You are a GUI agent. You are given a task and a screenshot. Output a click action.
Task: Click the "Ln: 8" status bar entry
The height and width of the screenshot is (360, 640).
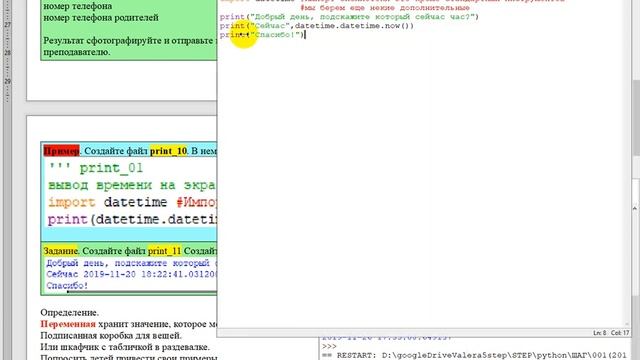pos(599,333)
